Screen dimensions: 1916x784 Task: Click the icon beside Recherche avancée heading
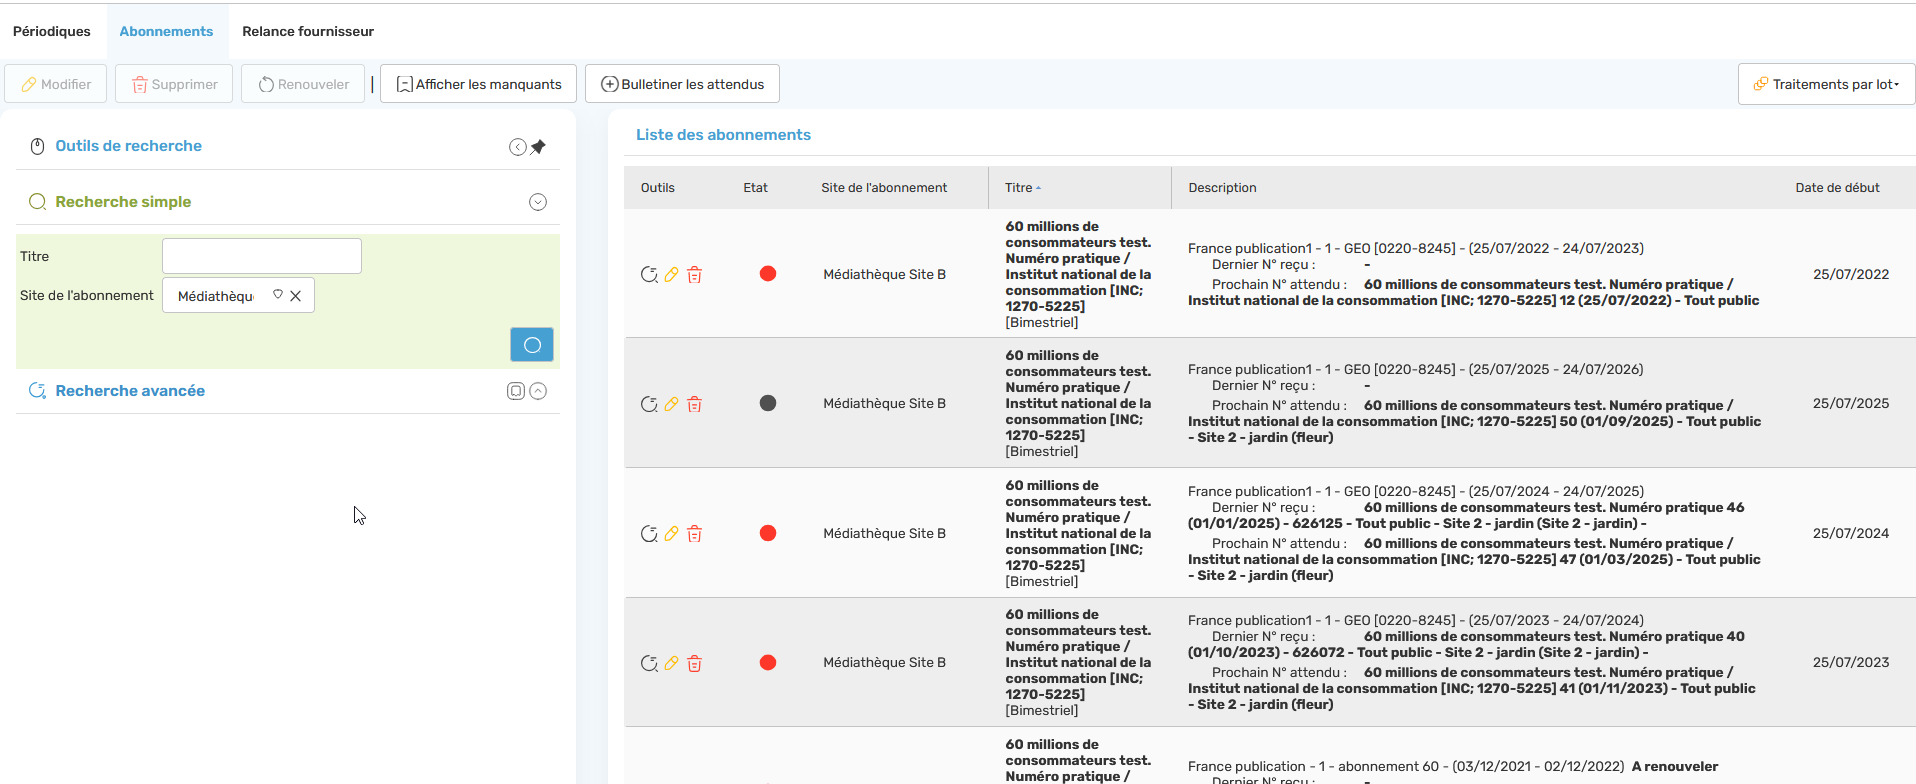pos(38,391)
